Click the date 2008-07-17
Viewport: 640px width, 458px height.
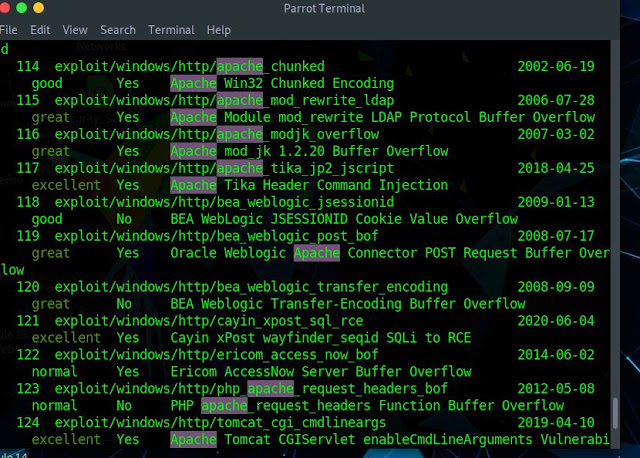[x=556, y=236]
